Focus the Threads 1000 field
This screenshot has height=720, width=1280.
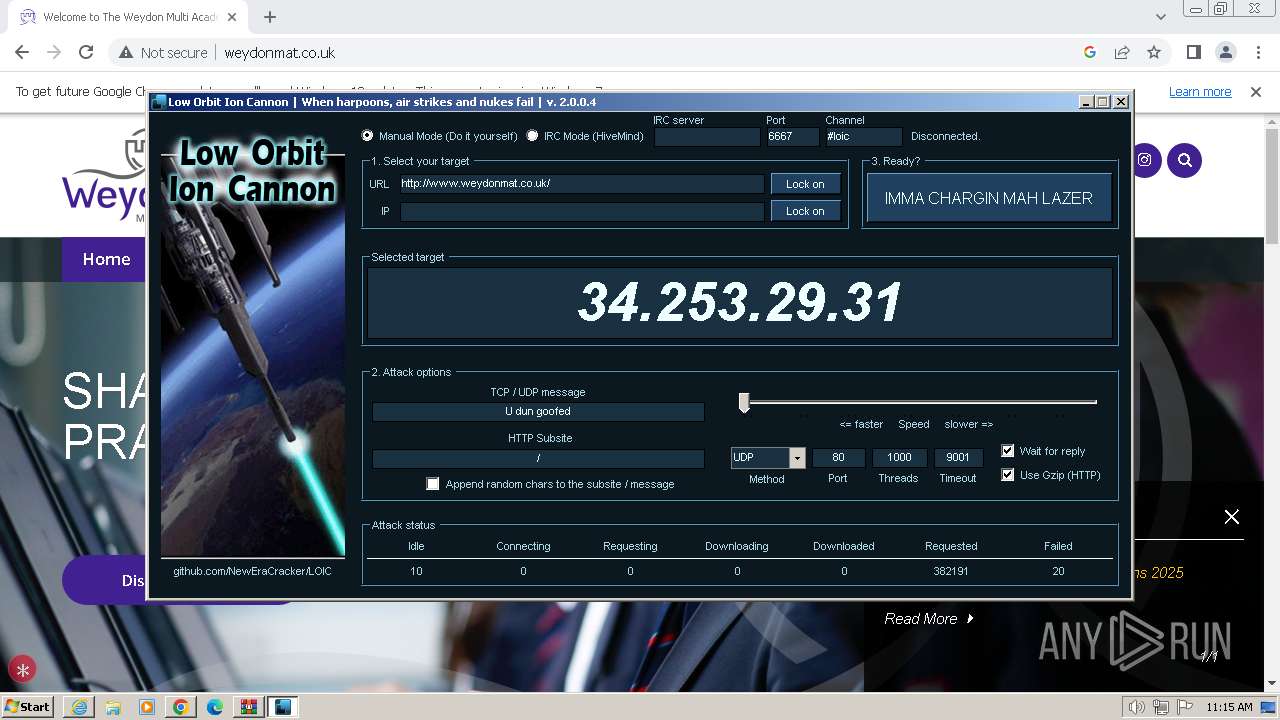(x=899, y=458)
